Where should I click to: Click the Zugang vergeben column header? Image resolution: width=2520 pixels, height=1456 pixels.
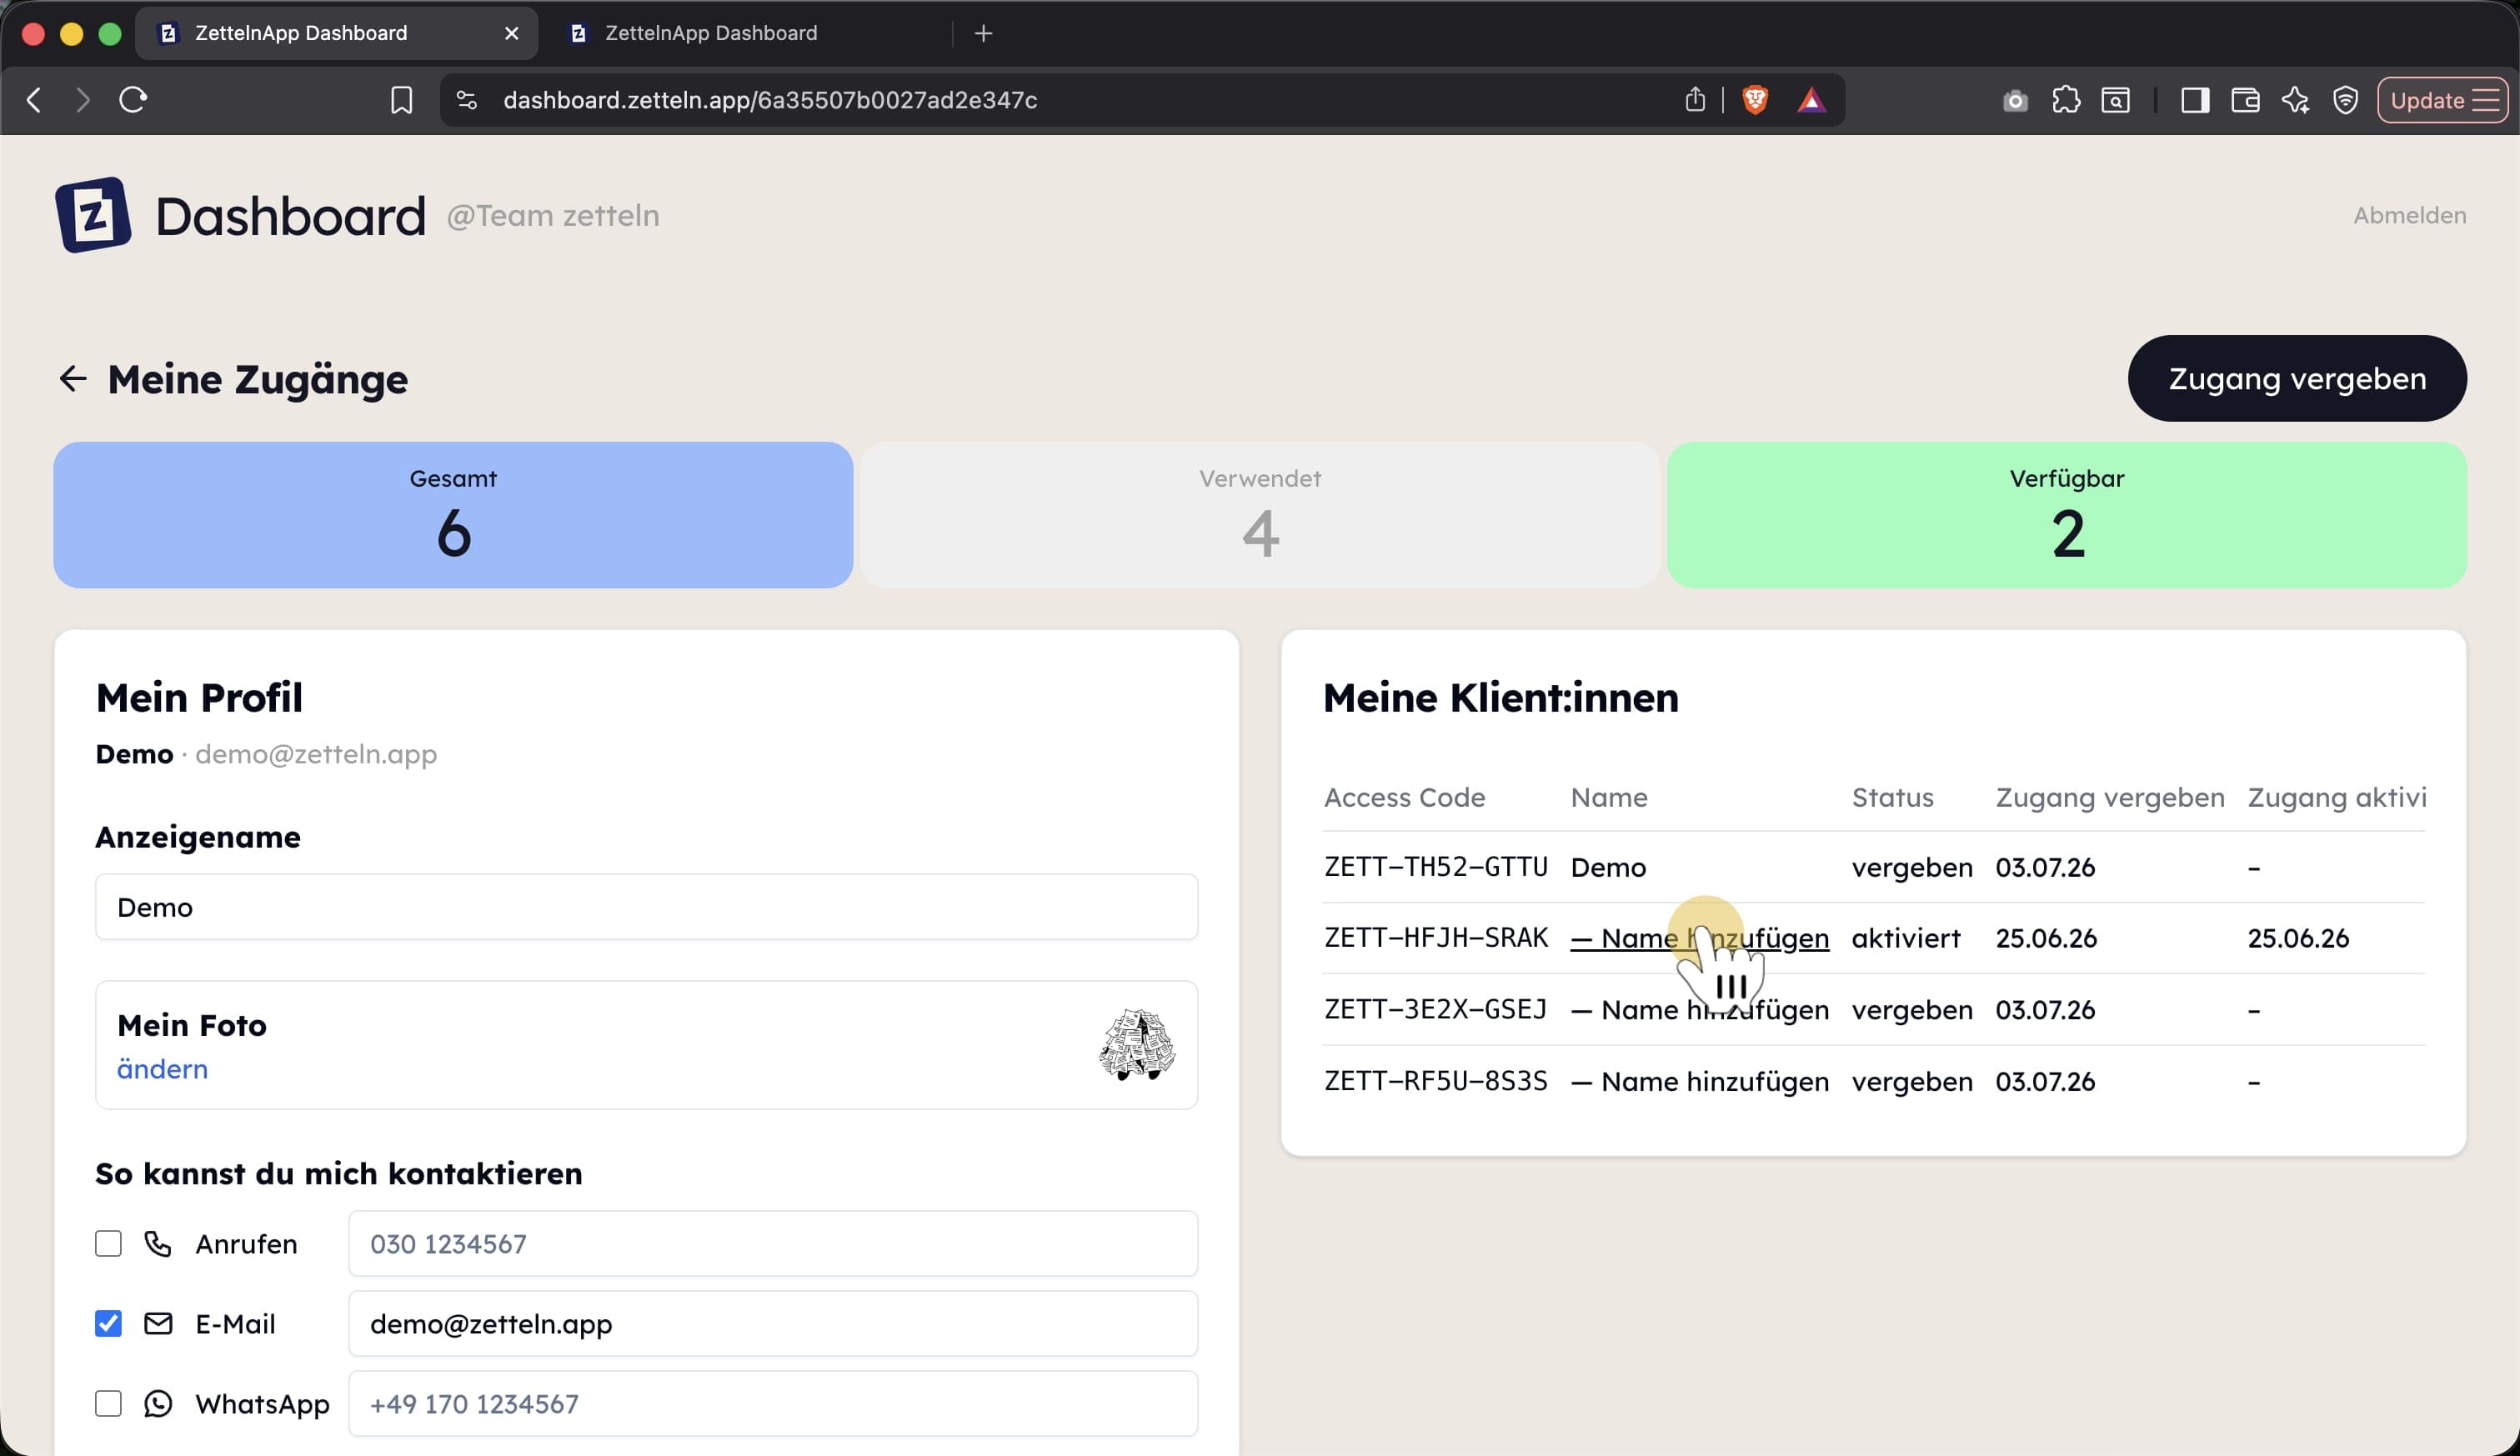[2110, 797]
